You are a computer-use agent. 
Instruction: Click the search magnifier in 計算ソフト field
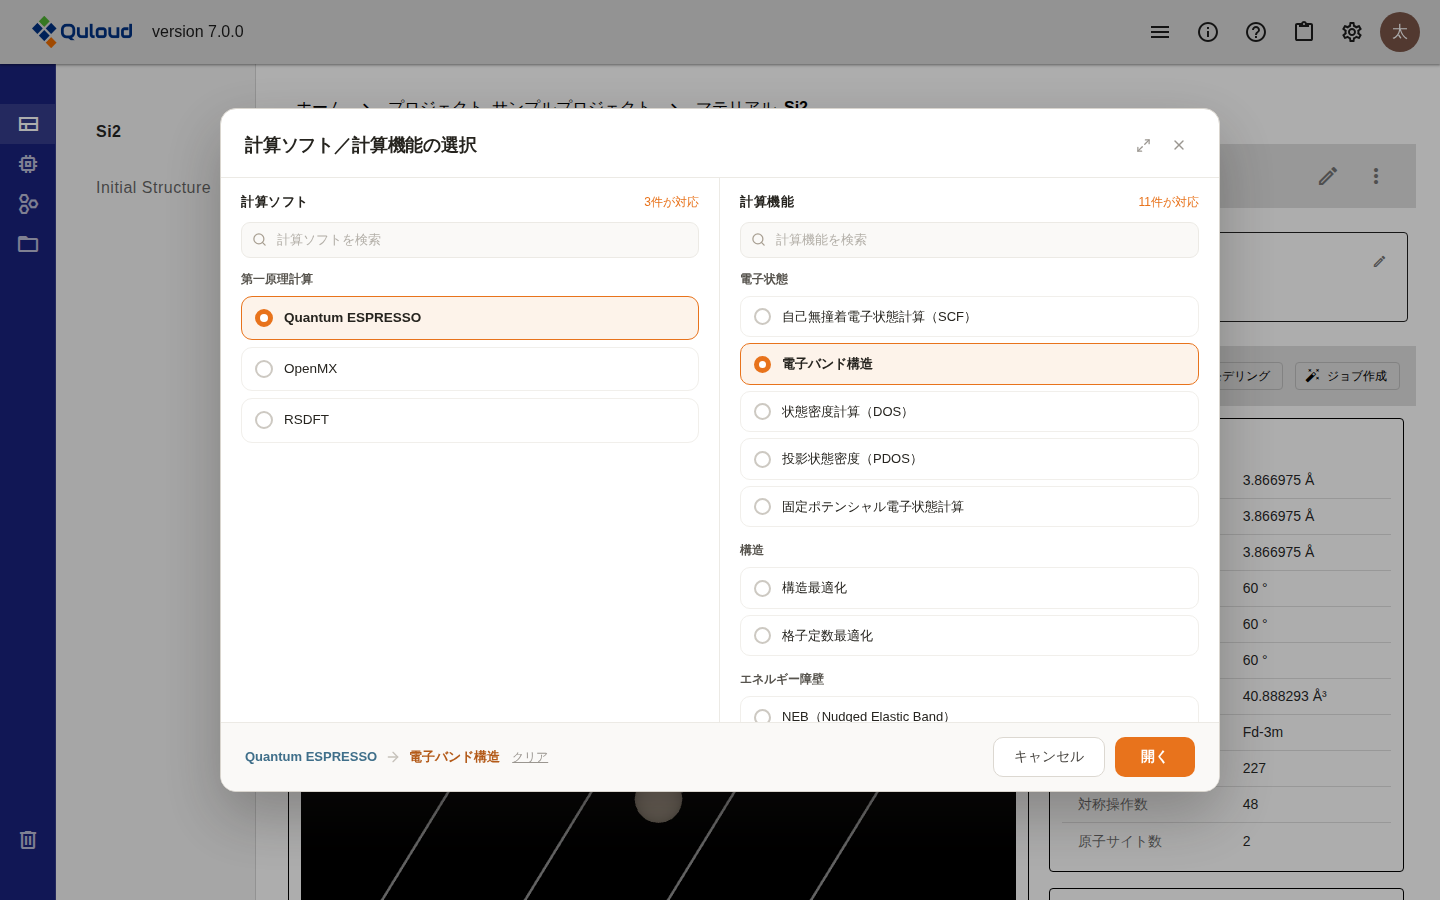(260, 240)
